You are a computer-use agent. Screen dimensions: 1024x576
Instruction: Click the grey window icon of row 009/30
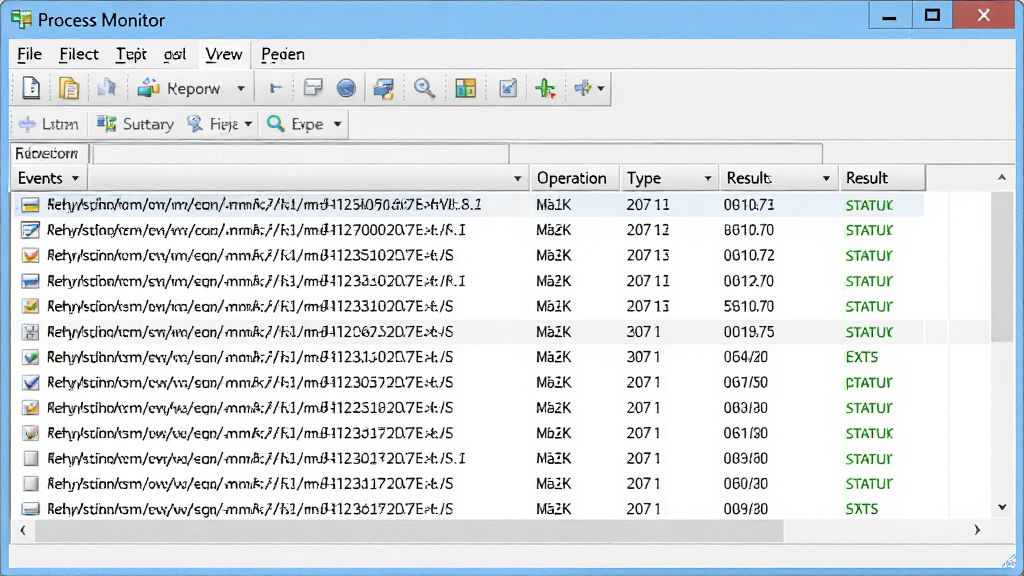point(30,509)
